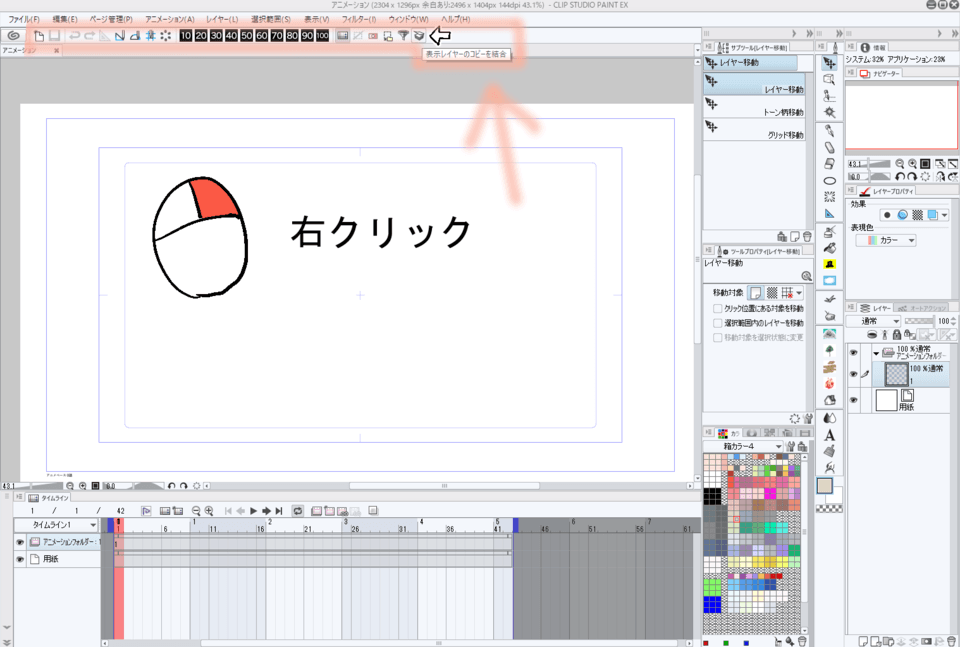The height and width of the screenshot is (647, 960).
Task: Click the Undo arrow icon
Action: [x=75, y=36]
